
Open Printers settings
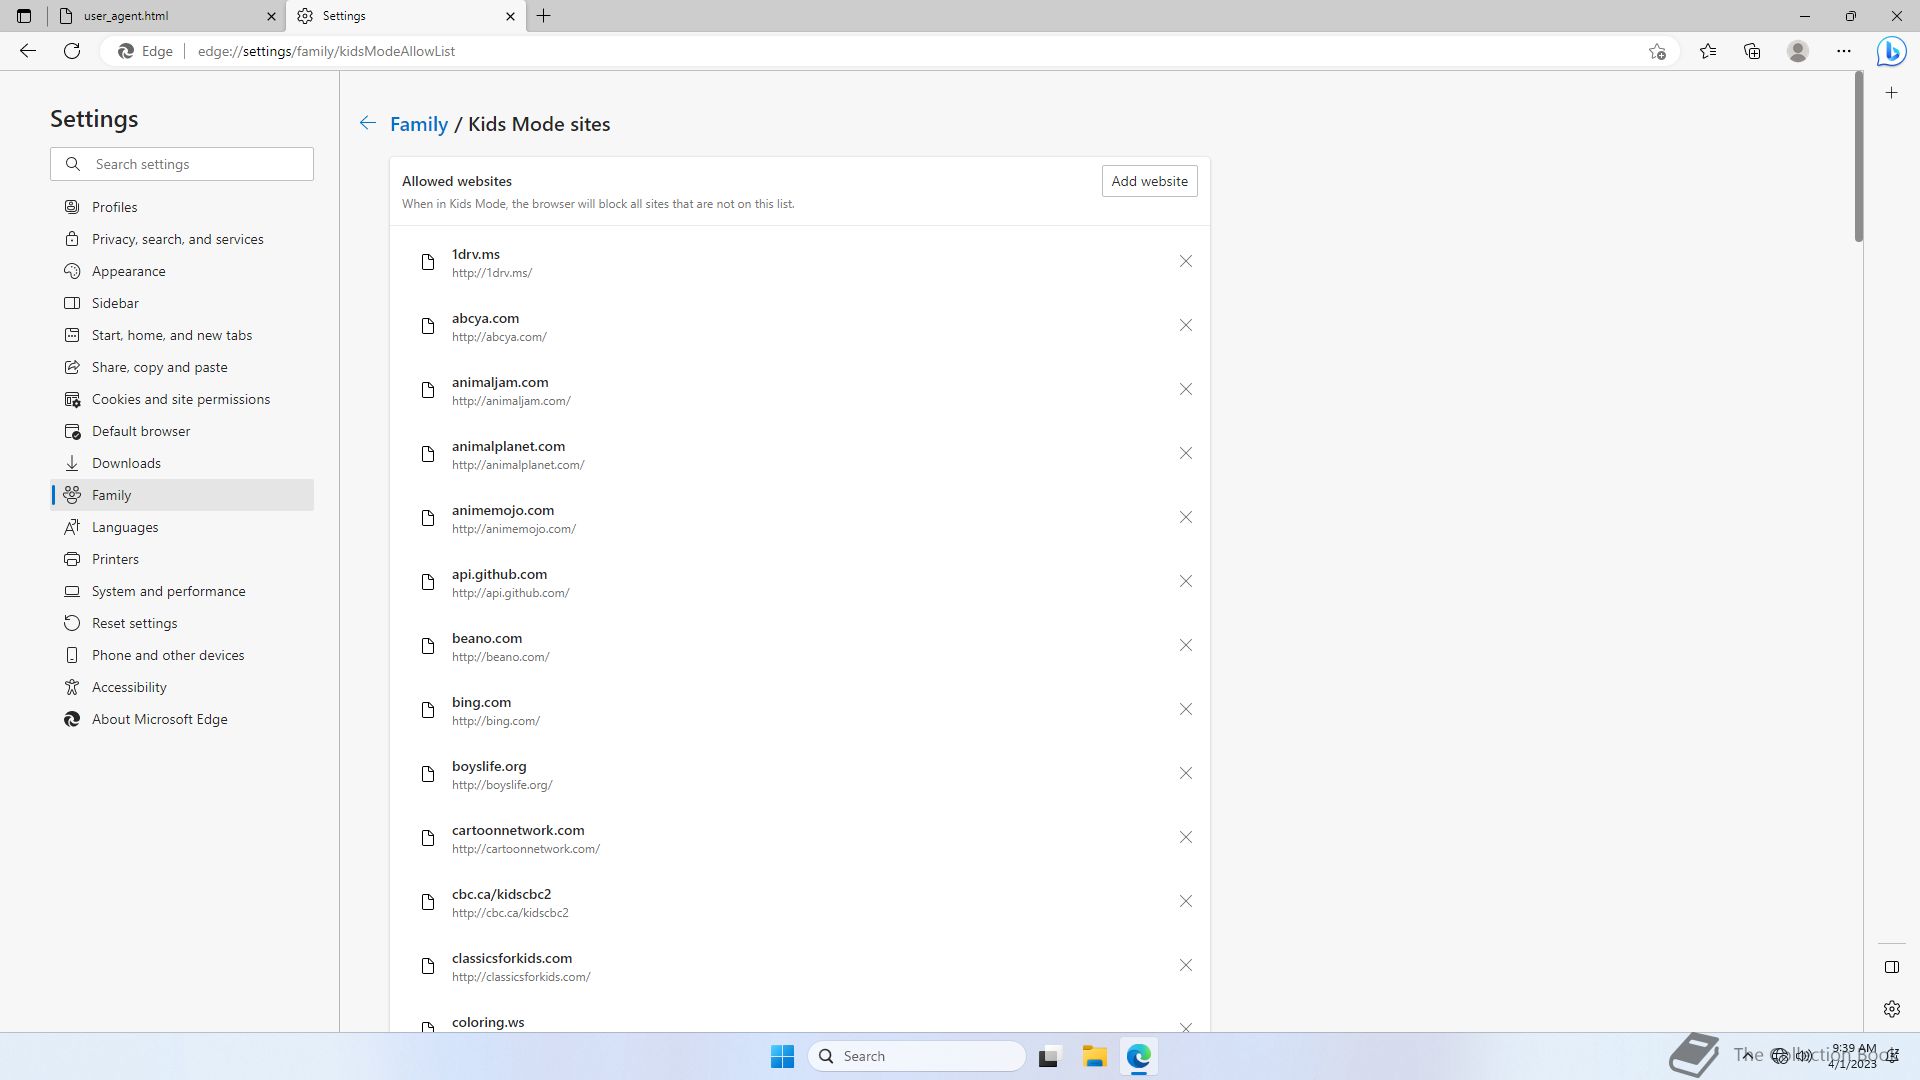point(182,559)
